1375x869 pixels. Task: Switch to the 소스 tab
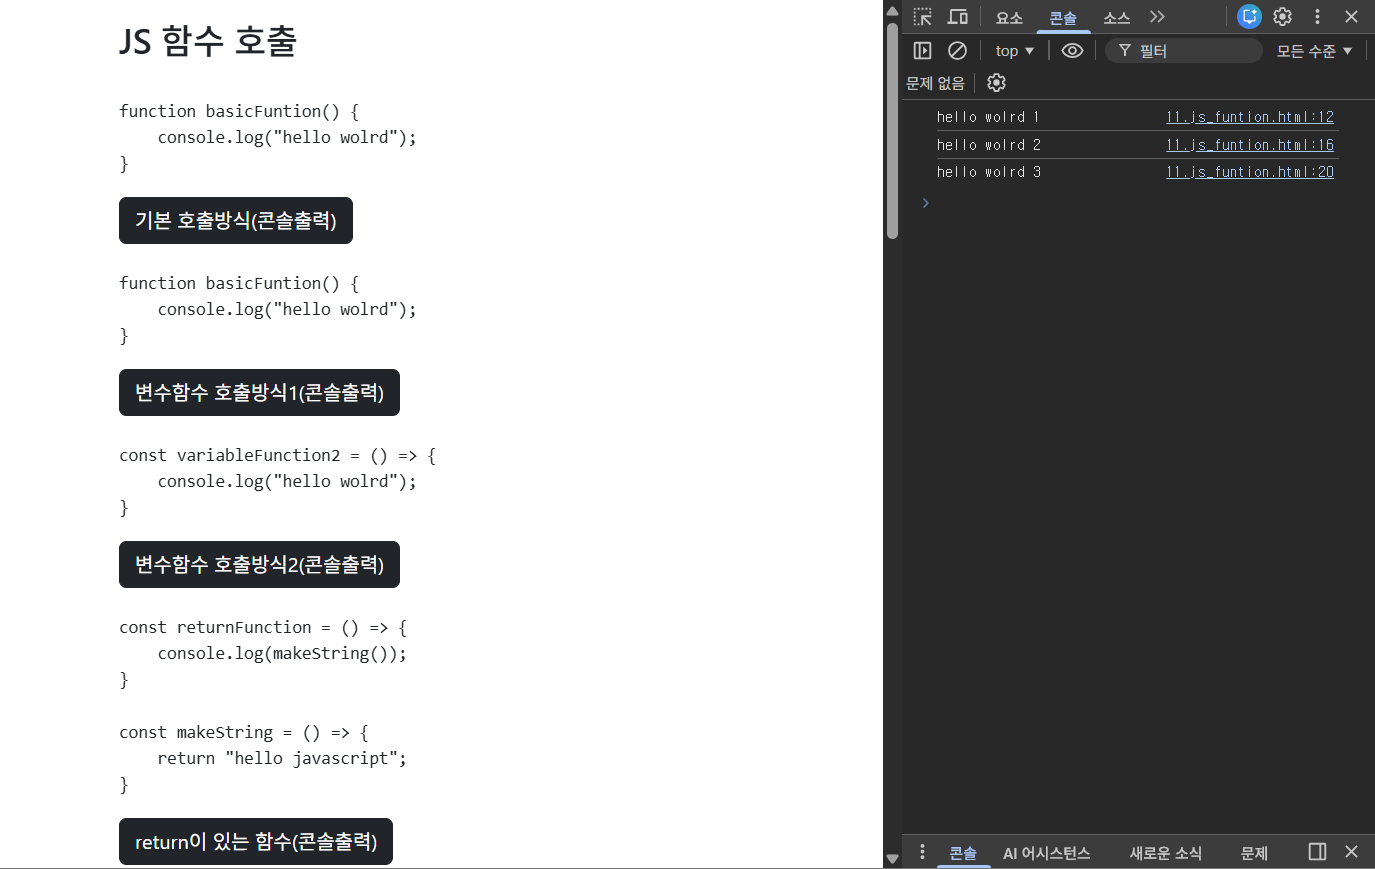(x=1116, y=18)
